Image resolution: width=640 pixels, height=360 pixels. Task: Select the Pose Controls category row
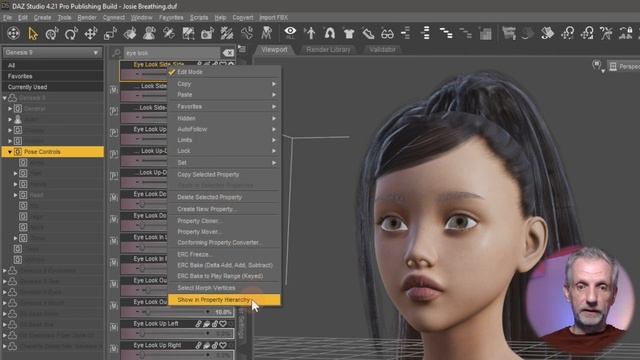click(53, 152)
